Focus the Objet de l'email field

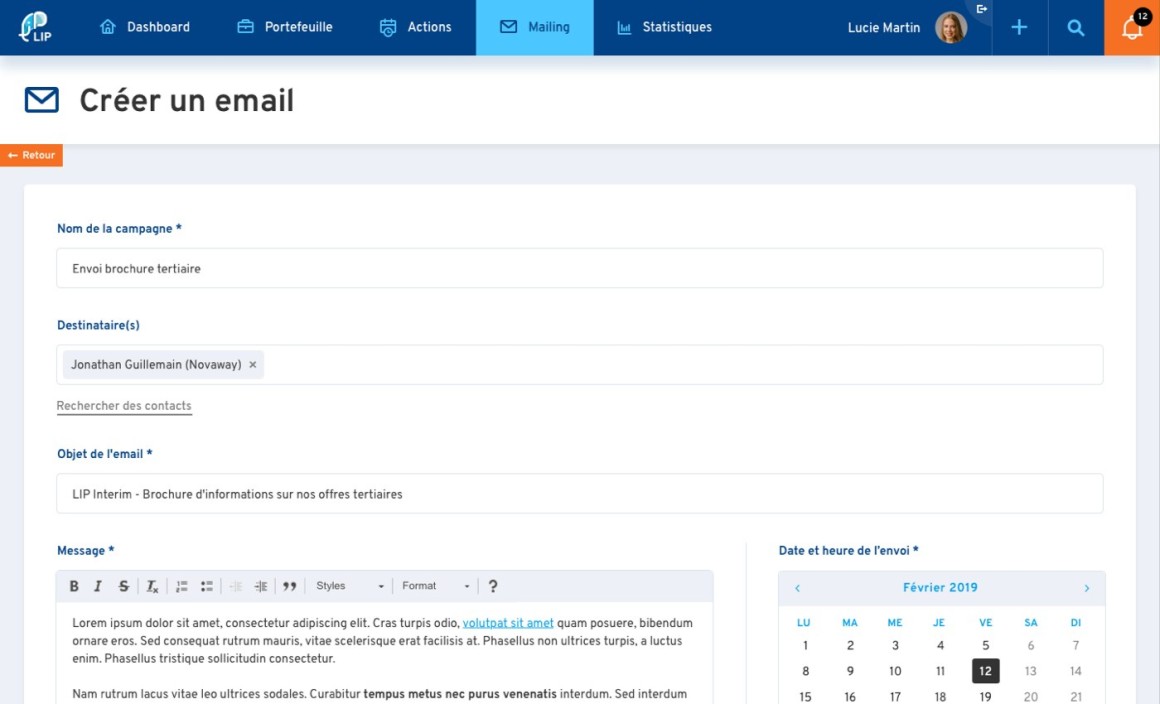pos(579,493)
